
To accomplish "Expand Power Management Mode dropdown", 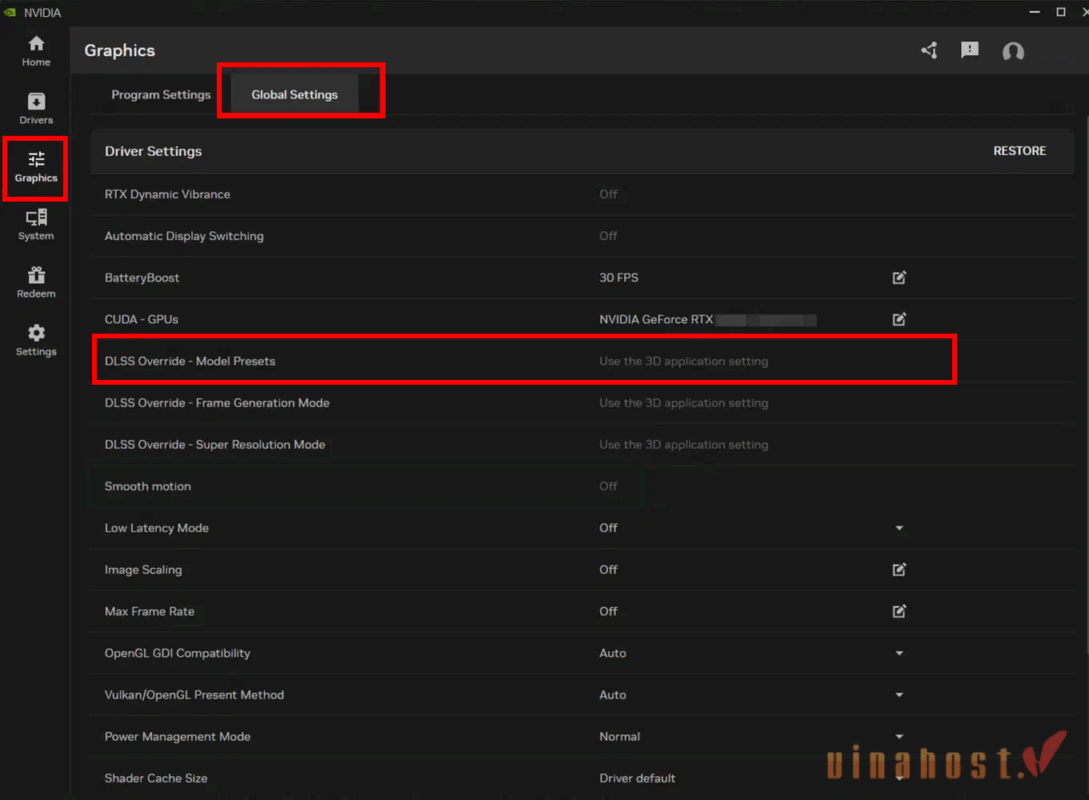I will coord(899,736).
